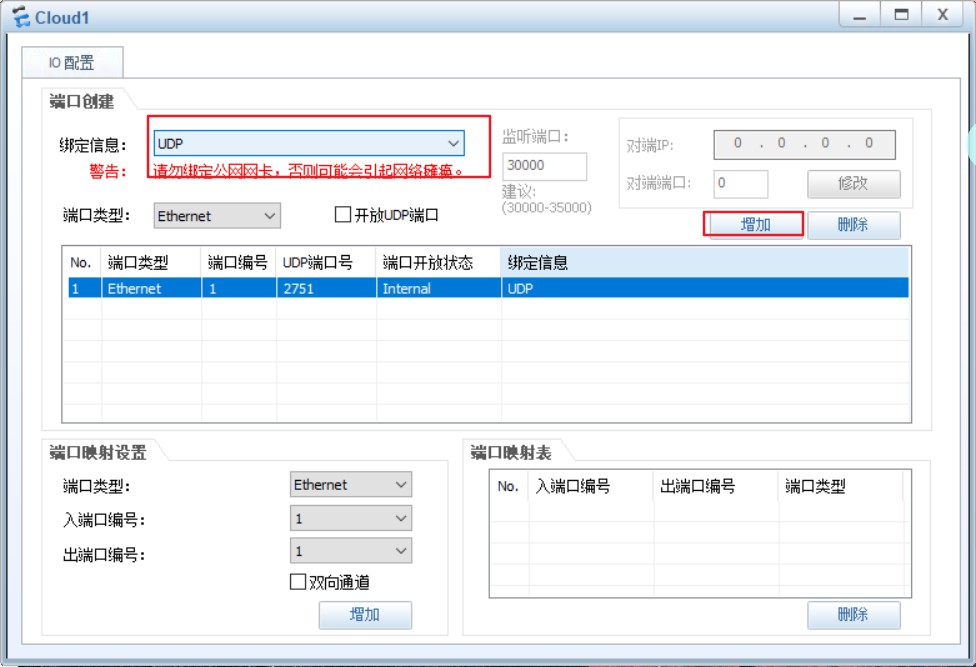The width and height of the screenshot is (976, 667).
Task: Click the 端口开放状态 column header
Action: point(438,263)
